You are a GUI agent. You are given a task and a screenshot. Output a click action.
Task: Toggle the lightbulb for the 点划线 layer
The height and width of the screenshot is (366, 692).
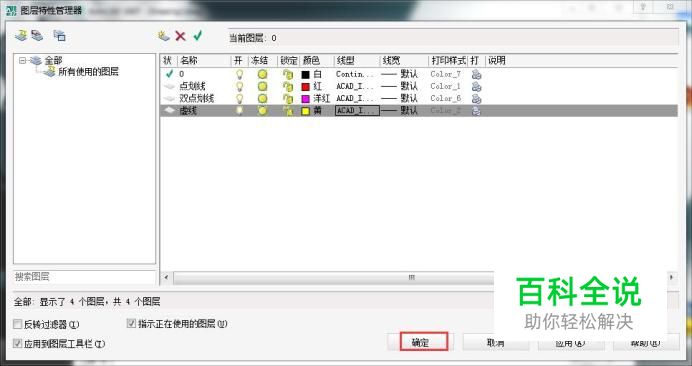pos(239,86)
